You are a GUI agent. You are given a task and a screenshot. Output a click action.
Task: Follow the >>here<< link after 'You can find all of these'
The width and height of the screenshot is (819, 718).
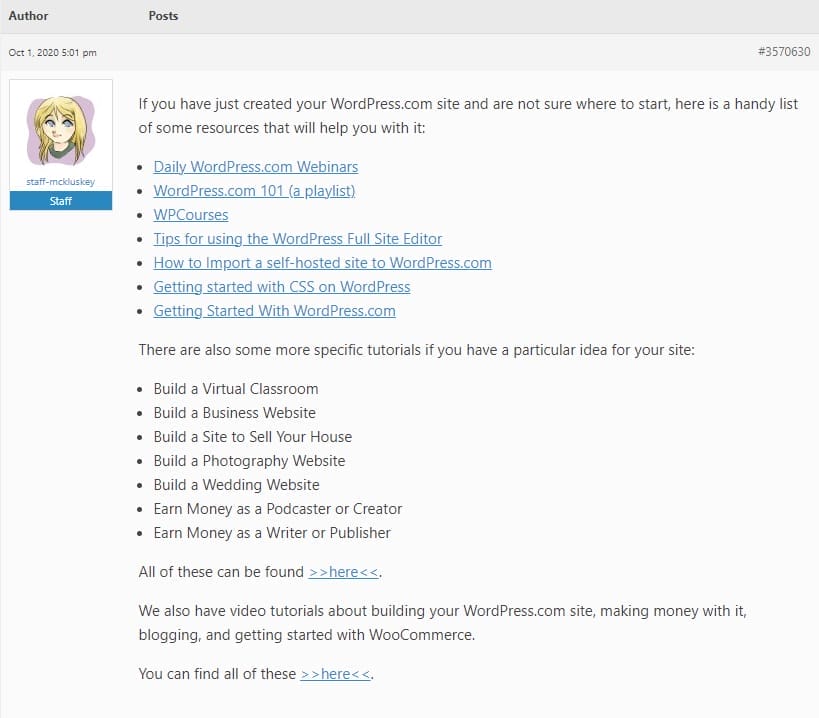(335, 674)
